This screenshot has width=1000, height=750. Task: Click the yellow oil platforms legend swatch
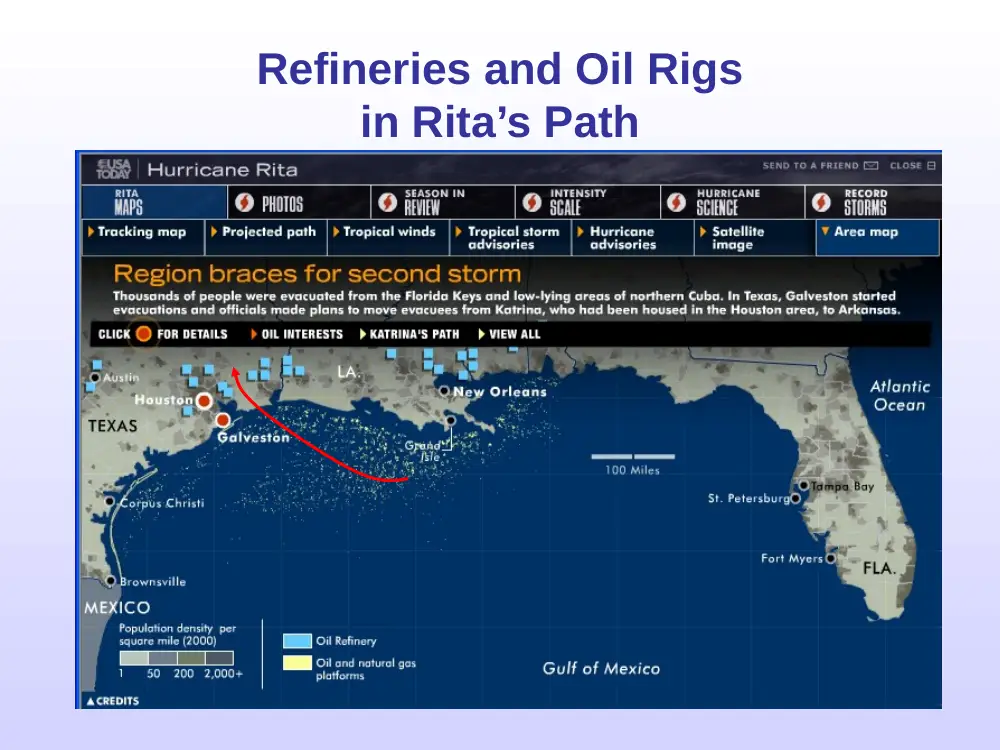[297, 663]
